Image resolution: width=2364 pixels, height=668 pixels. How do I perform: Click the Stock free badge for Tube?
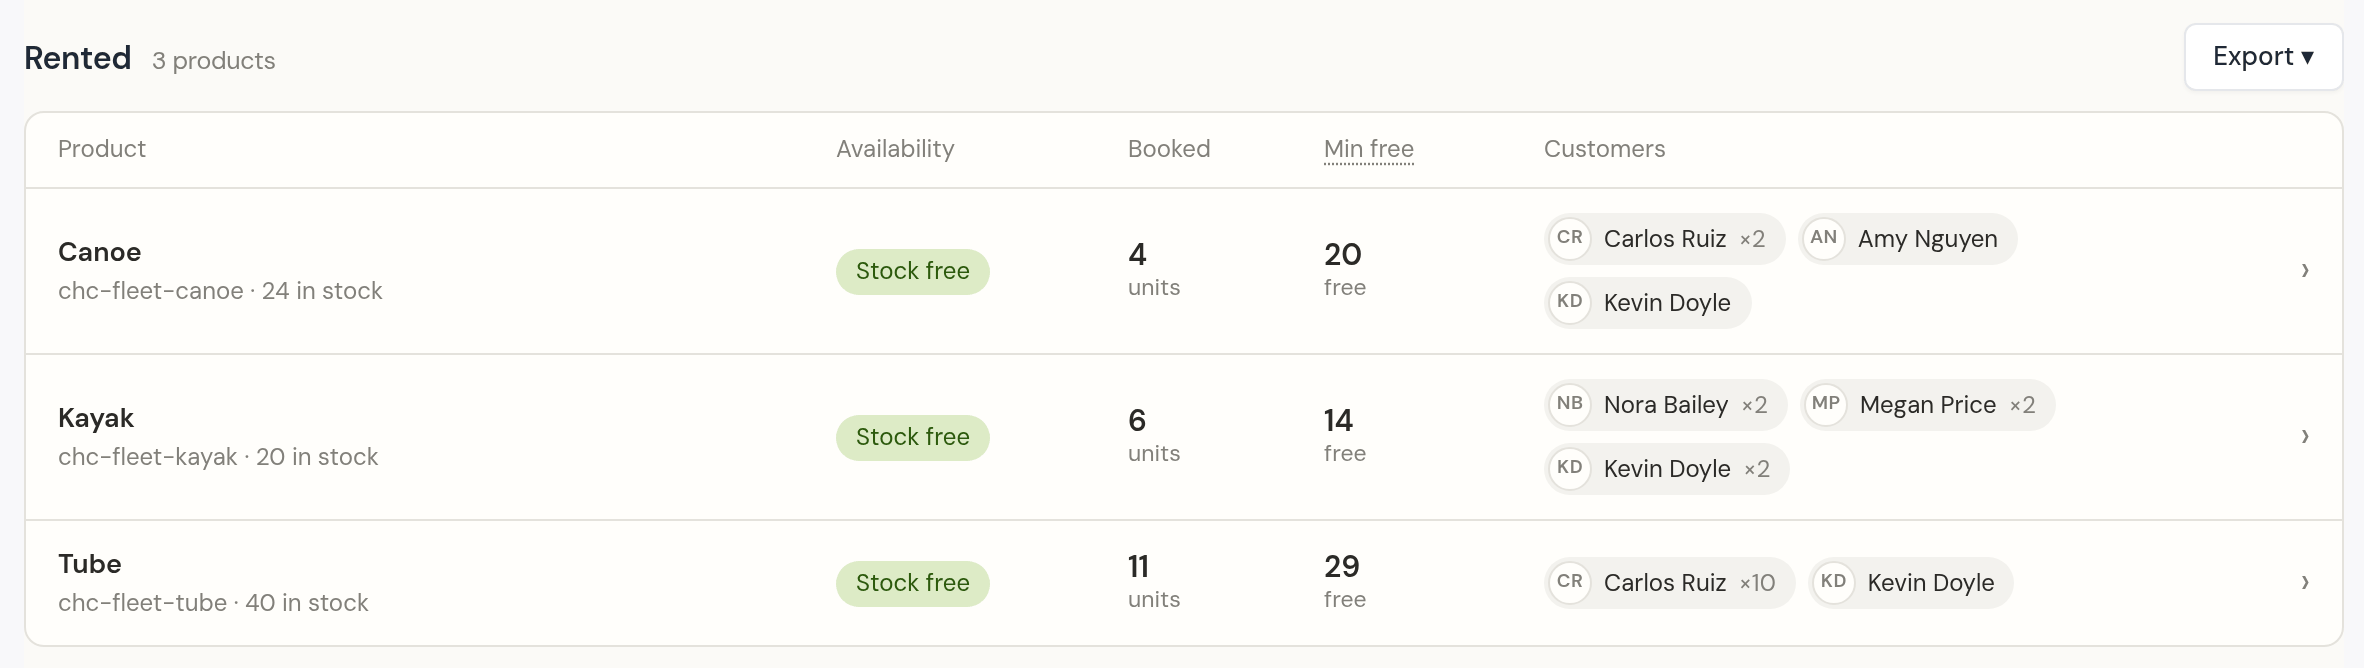click(x=913, y=583)
